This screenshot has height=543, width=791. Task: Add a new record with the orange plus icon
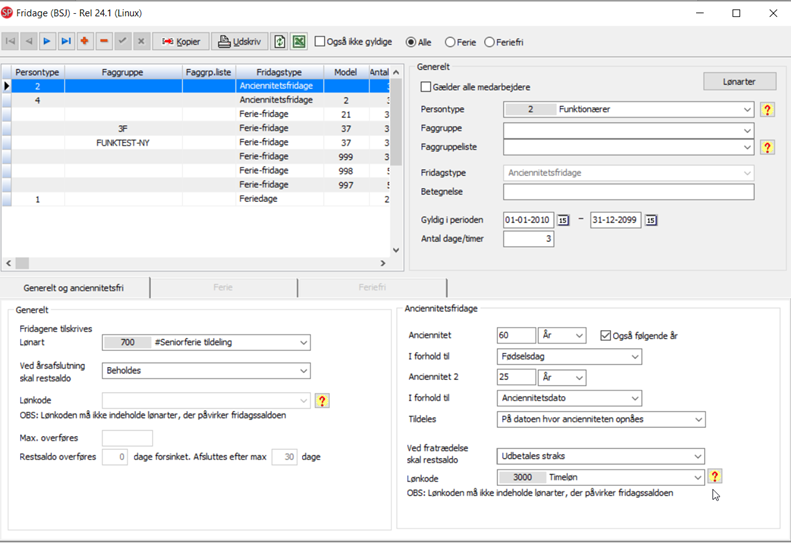point(85,42)
